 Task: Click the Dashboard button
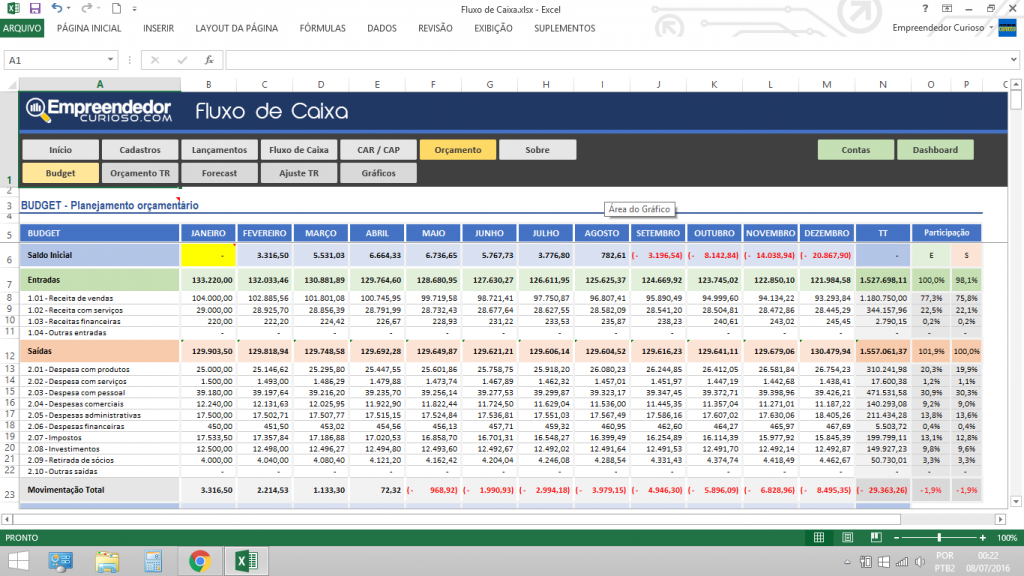(x=935, y=150)
